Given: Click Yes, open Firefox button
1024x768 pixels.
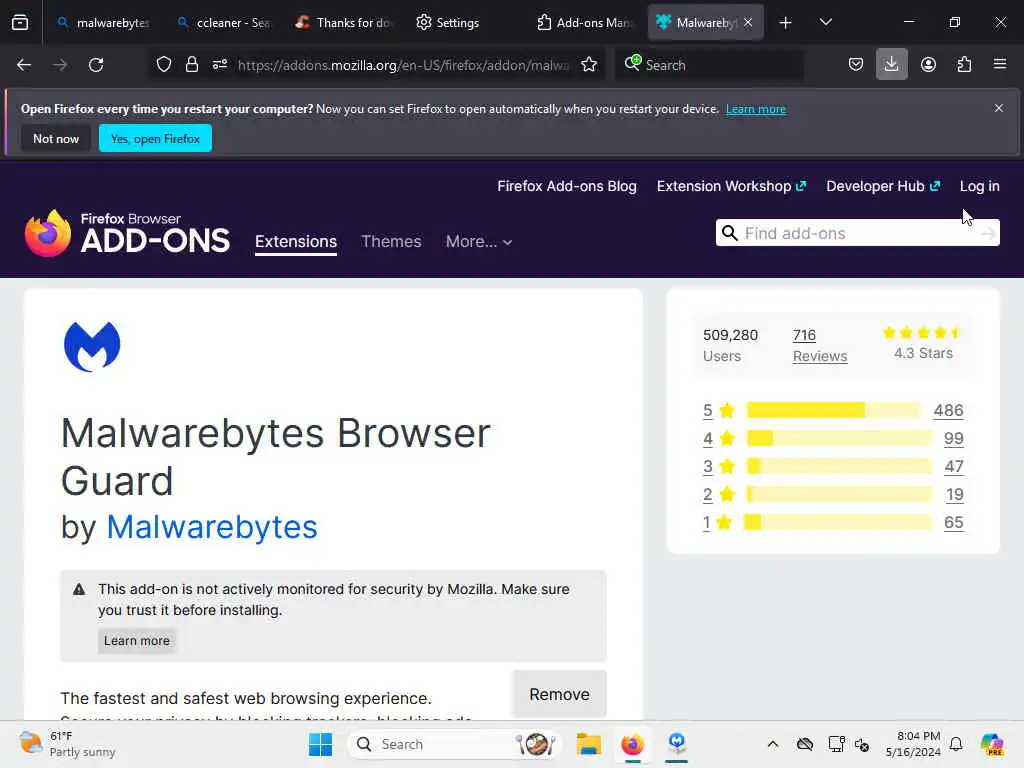Looking at the screenshot, I should [155, 138].
